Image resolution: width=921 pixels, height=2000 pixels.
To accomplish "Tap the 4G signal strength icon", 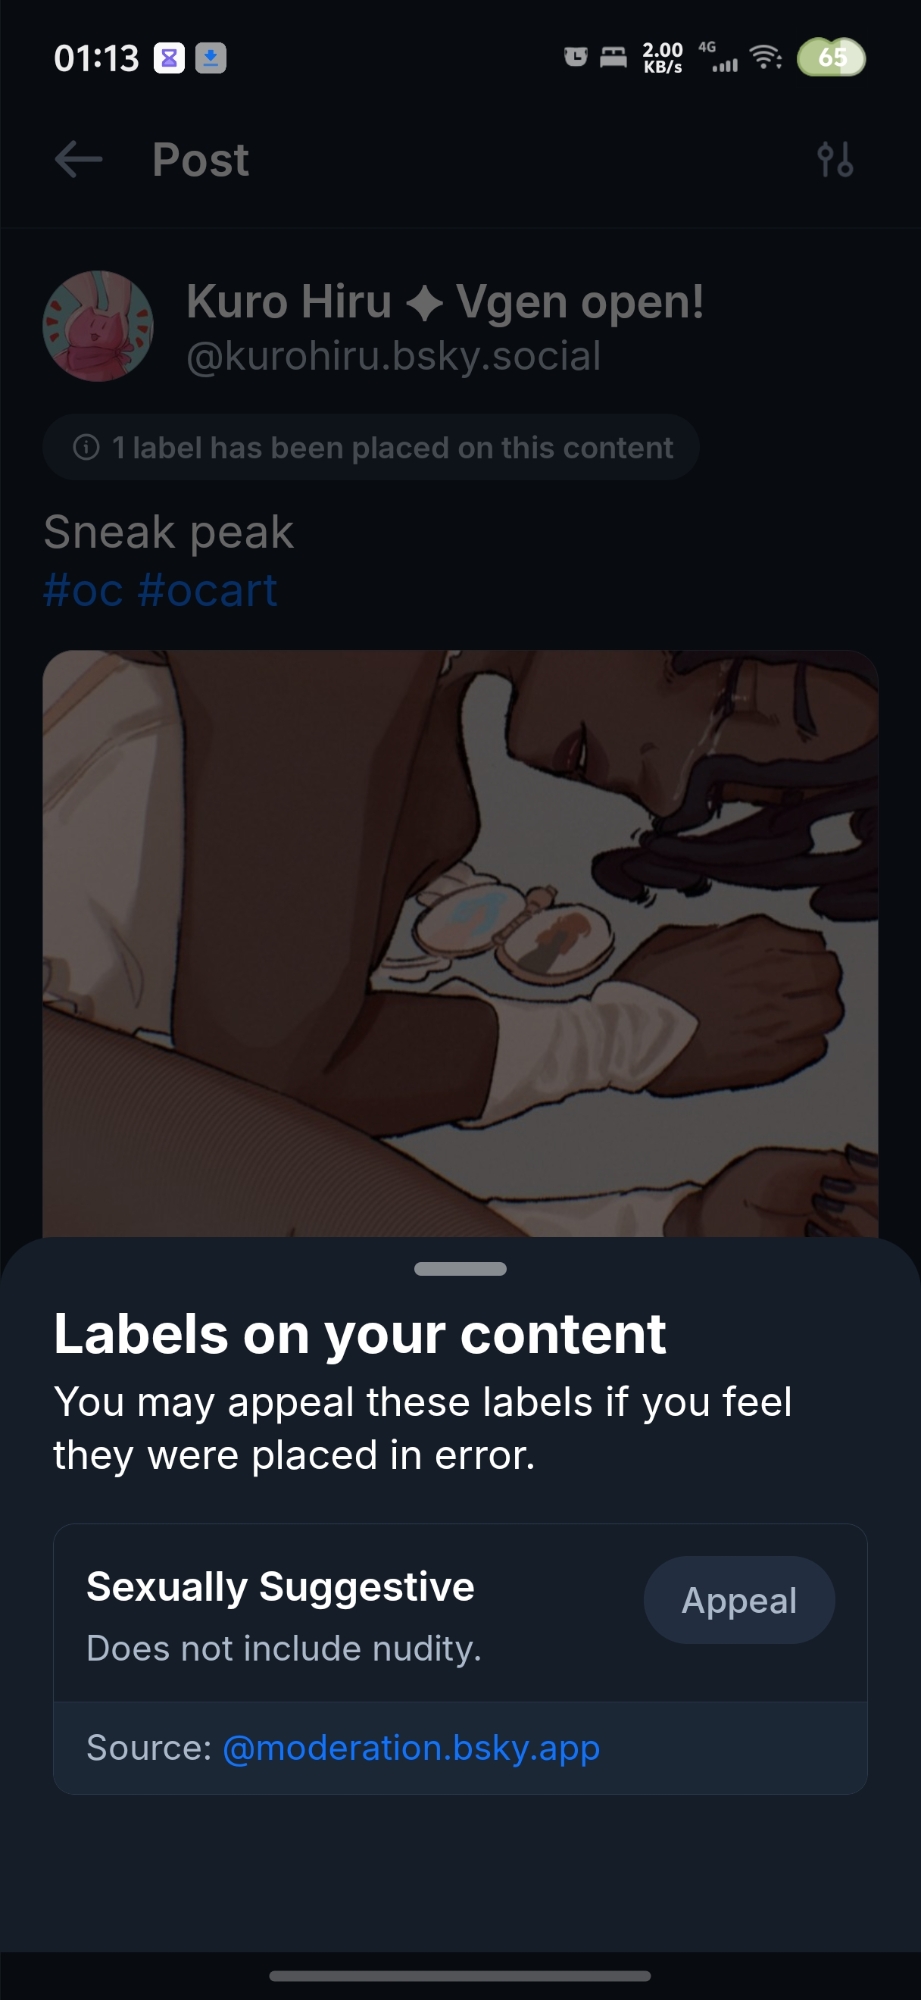I will (722, 60).
